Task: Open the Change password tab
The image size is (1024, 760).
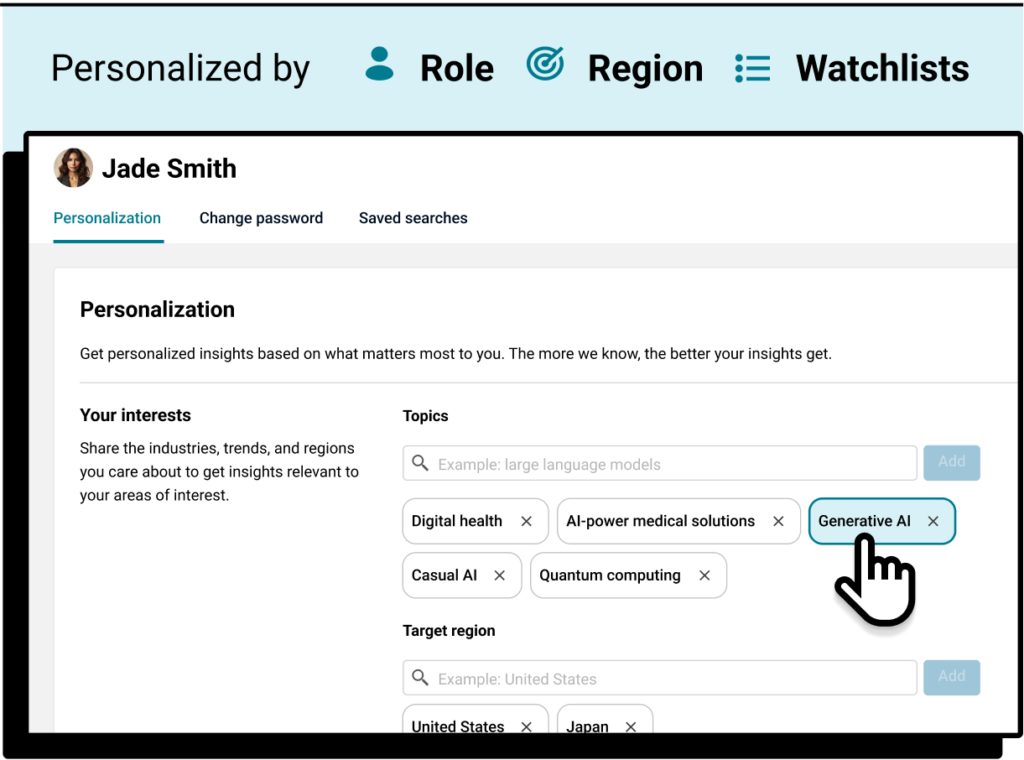Action: pos(261,218)
